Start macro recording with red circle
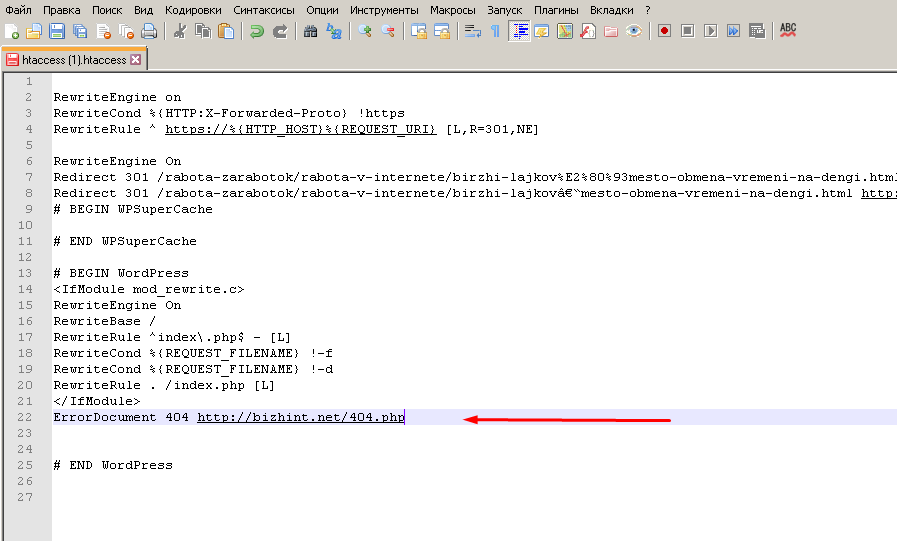 (x=664, y=31)
